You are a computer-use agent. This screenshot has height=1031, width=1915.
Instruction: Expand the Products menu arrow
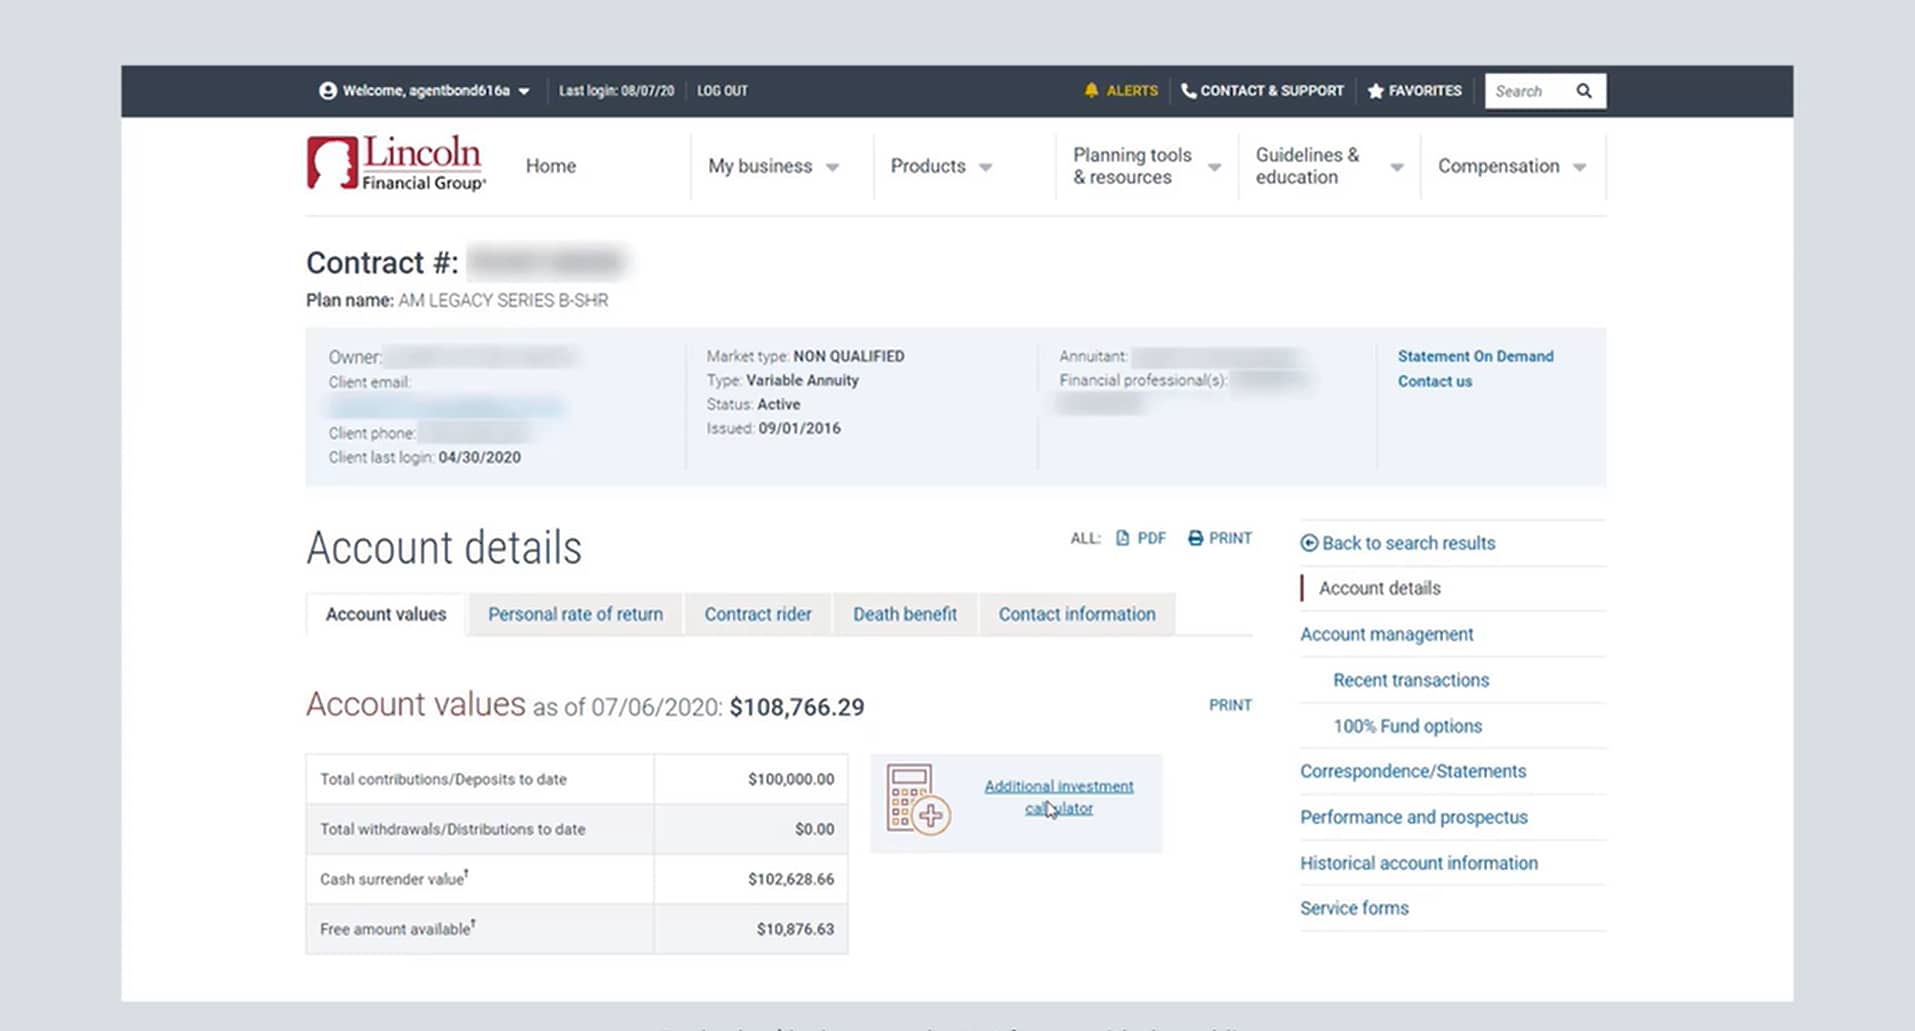tap(985, 168)
